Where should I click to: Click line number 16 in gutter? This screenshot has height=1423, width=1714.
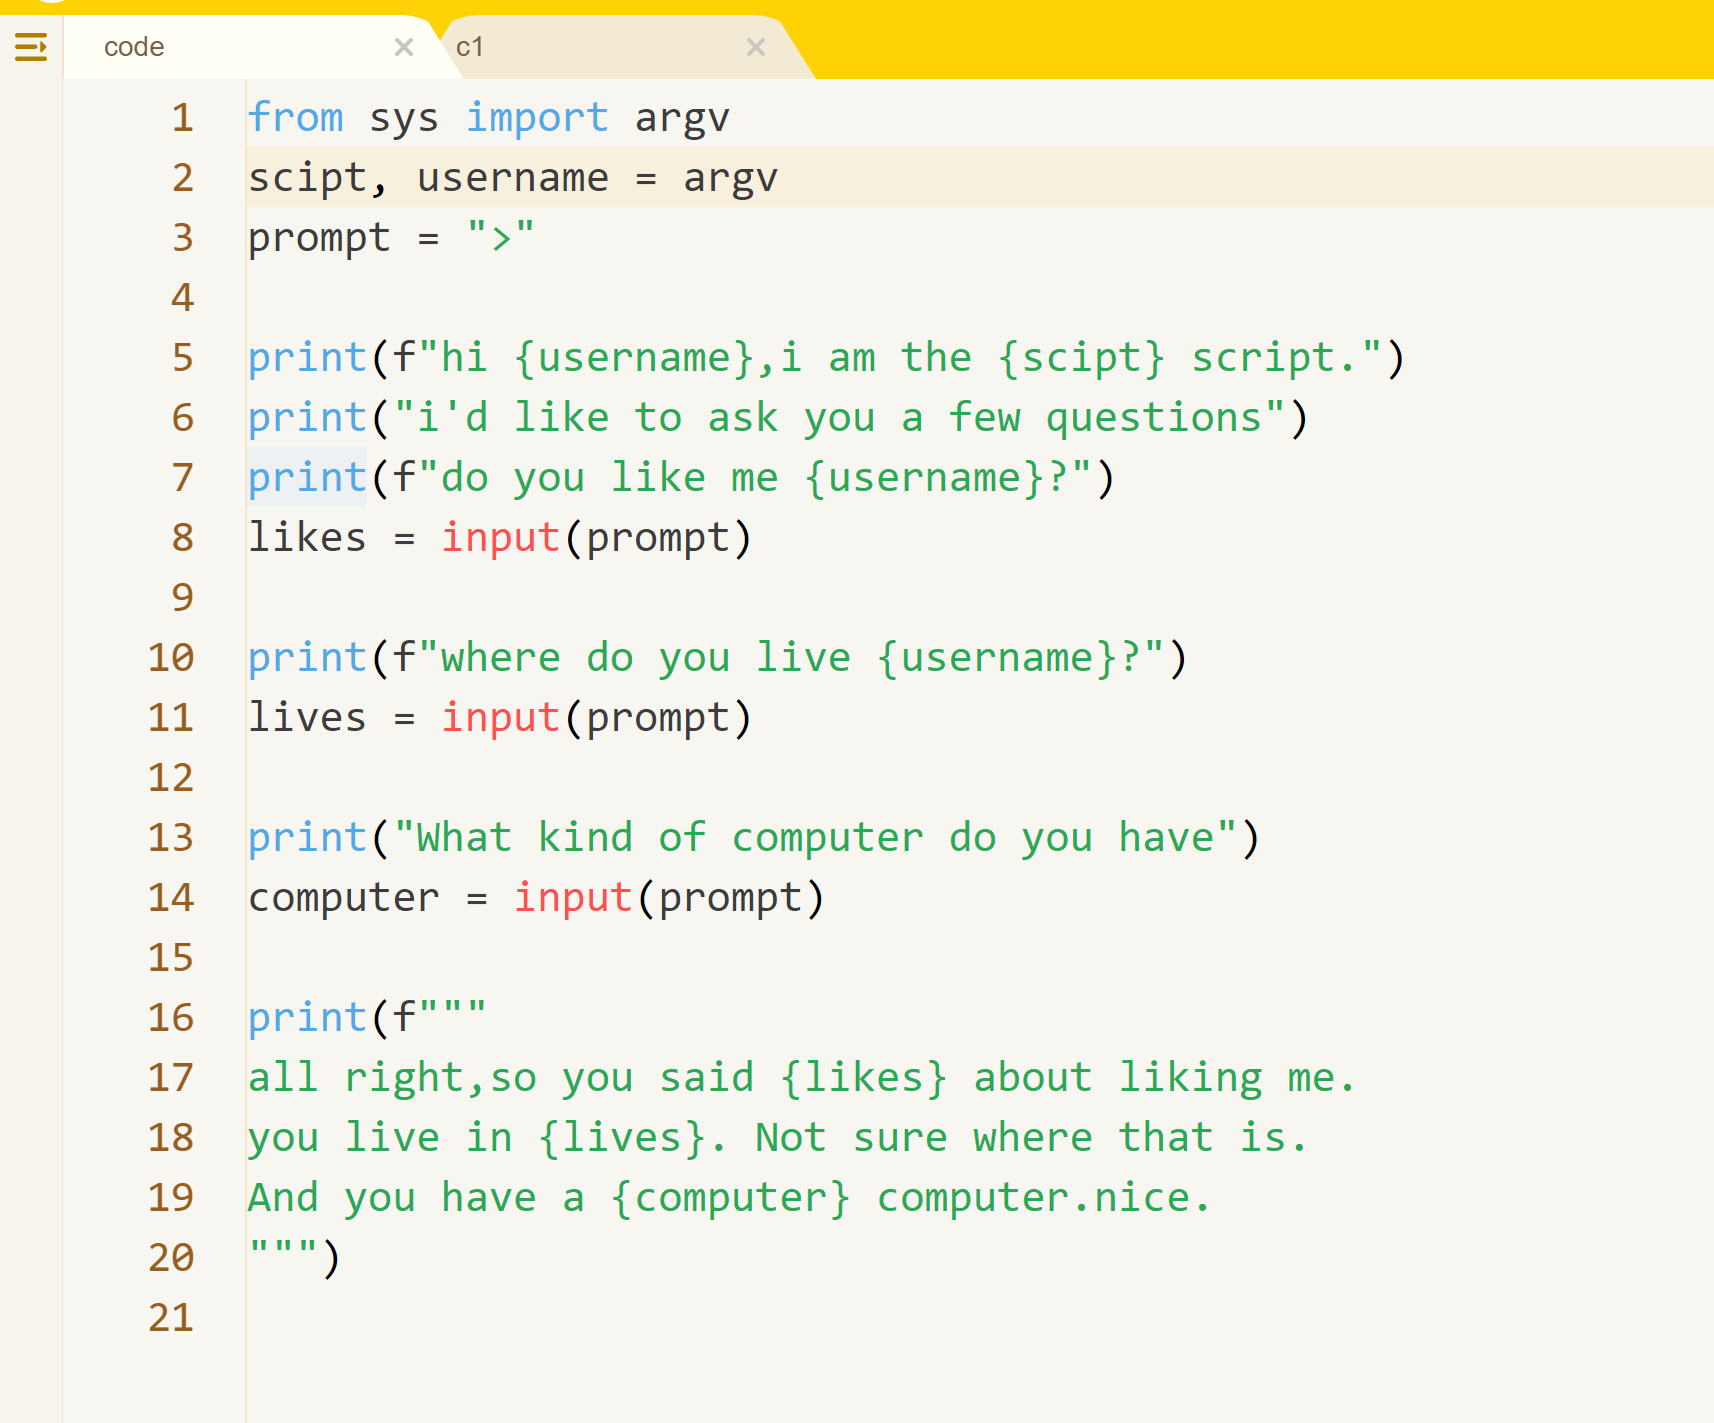[171, 1018]
